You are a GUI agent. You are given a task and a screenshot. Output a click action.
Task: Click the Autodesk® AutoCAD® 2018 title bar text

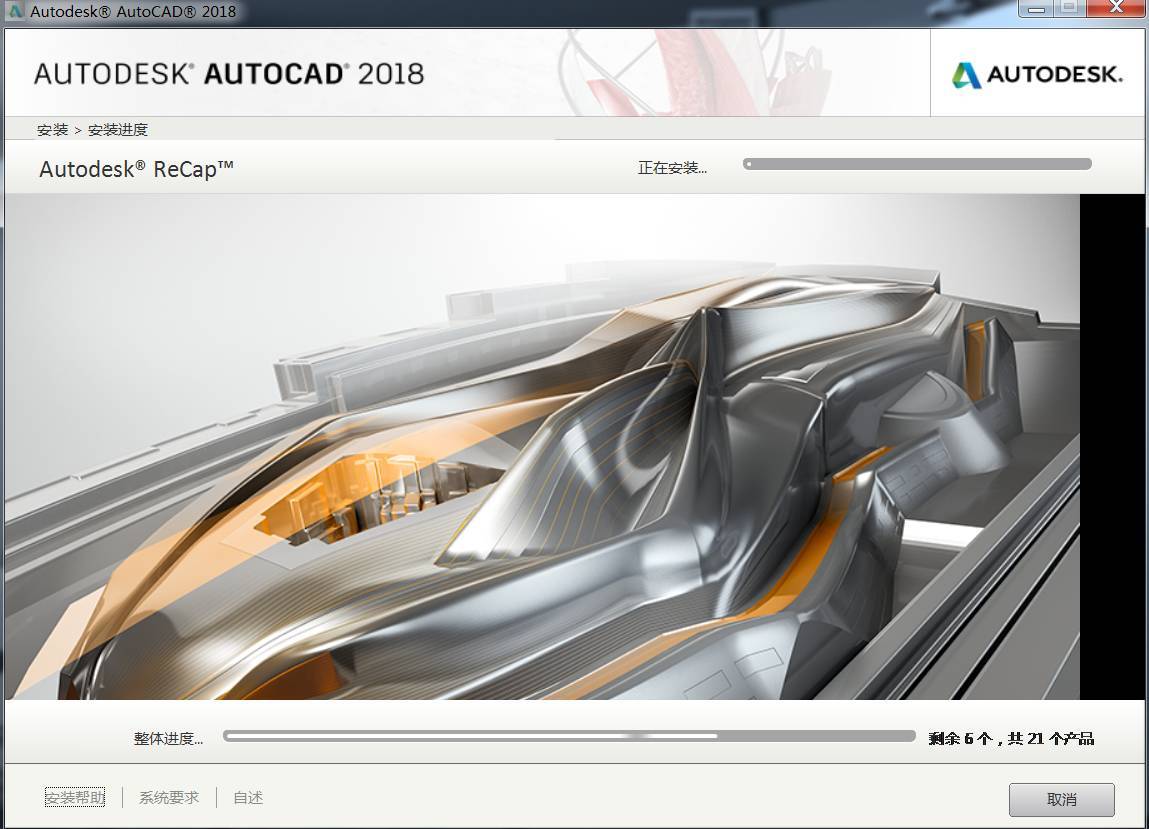tap(131, 11)
